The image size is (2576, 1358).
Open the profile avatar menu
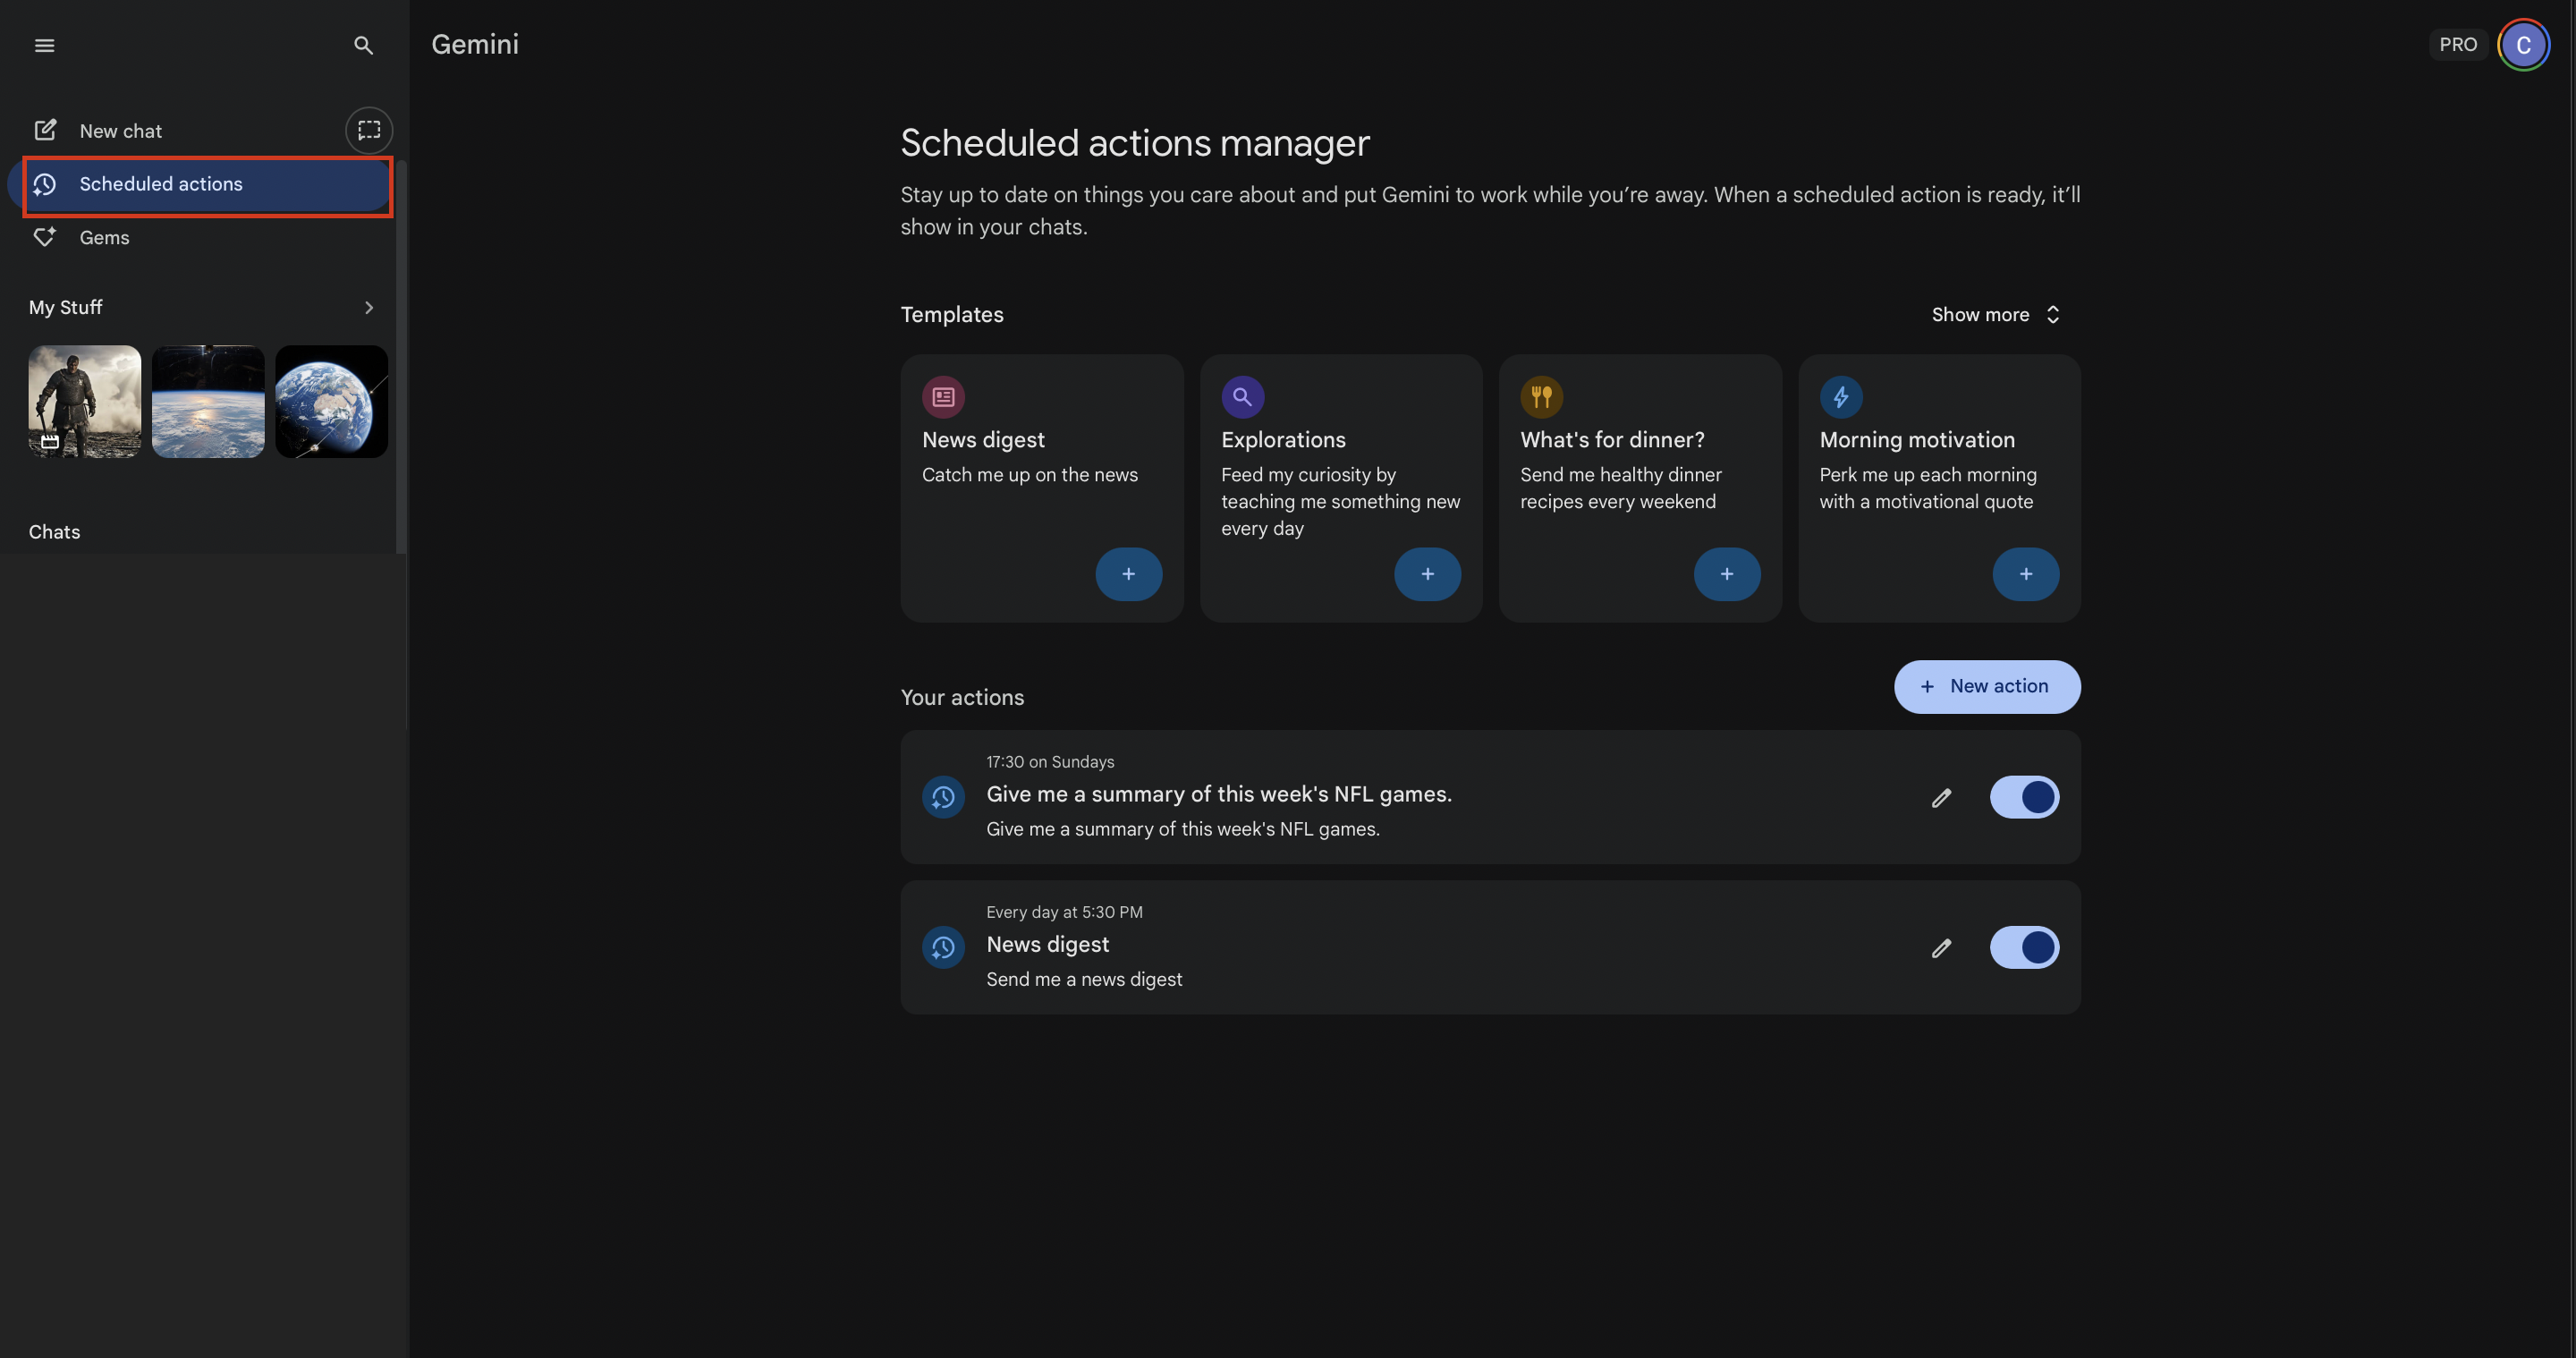(2523, 44)
